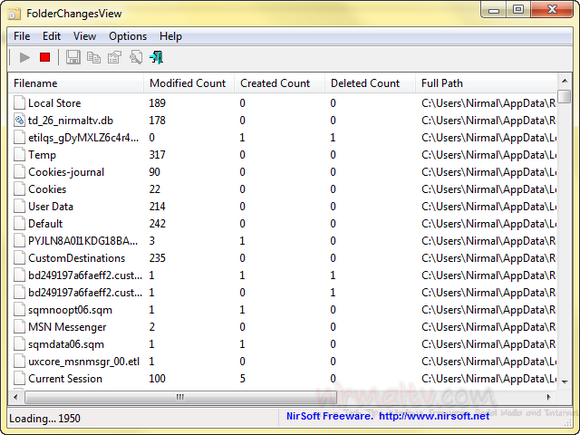Click the vertical scrollbar thumb
The height and width of the screenshot is (435, 580).
pyautogui.click(x=564, y=97)
